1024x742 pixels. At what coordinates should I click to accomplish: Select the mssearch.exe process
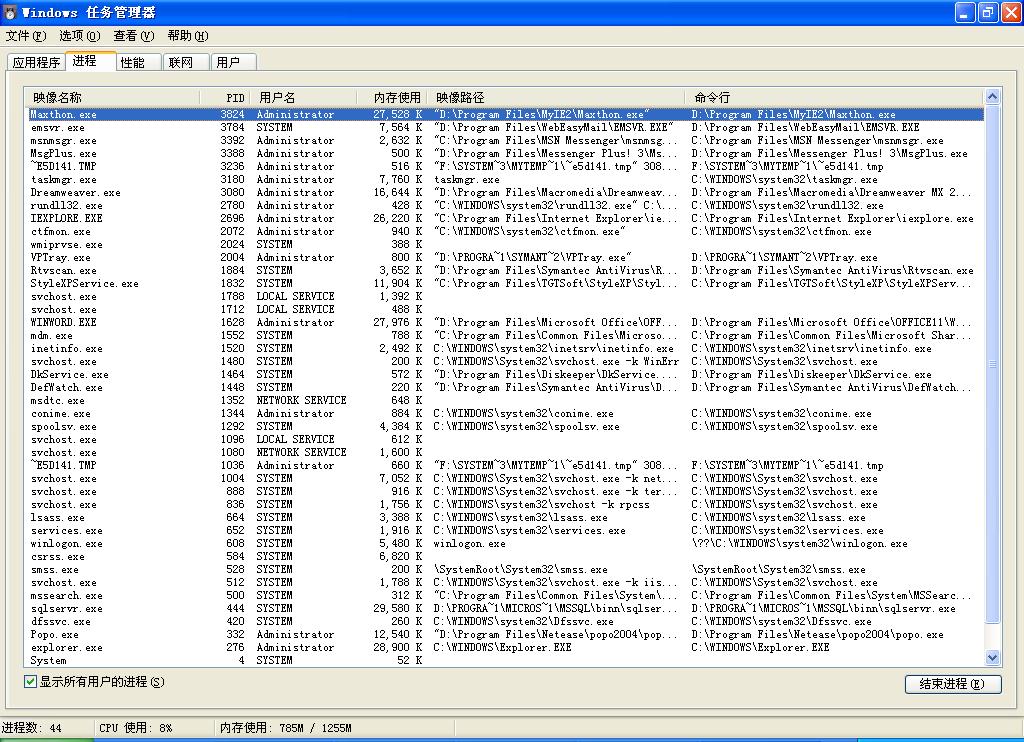tap(506, 596)
